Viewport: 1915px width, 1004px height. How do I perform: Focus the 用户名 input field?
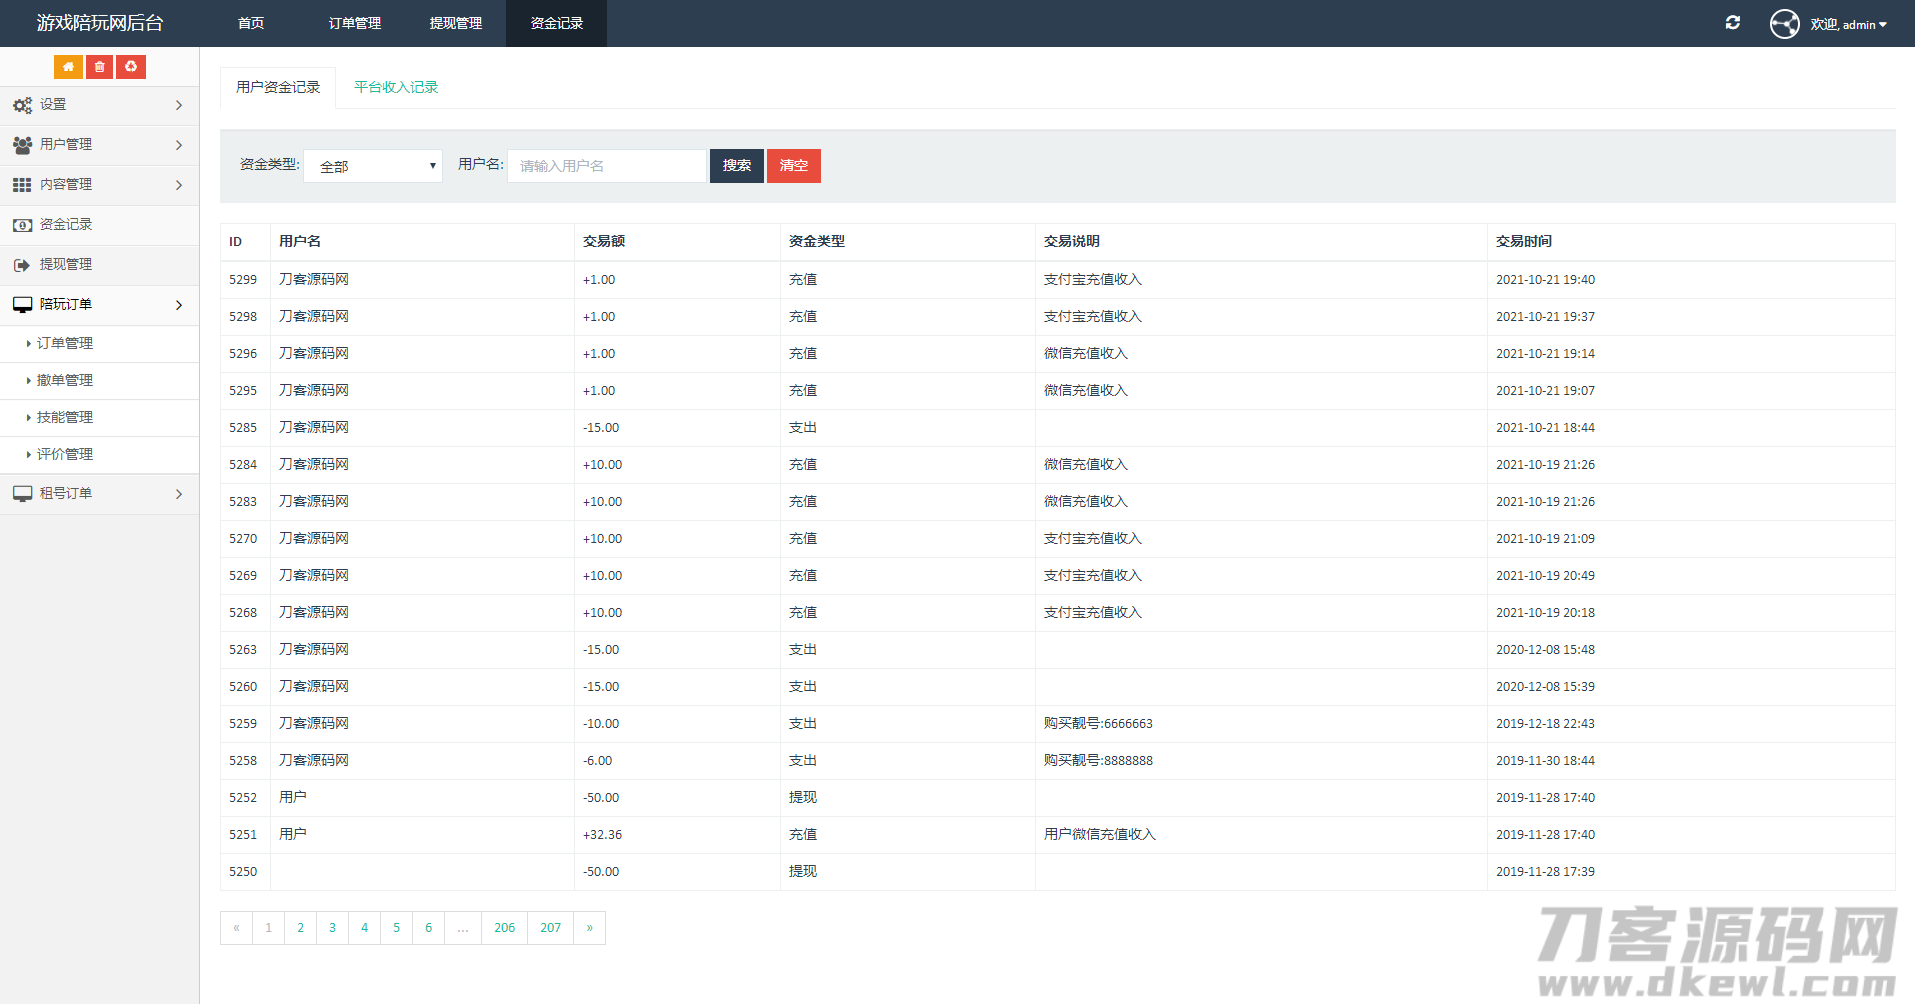[x=606, y=166]
